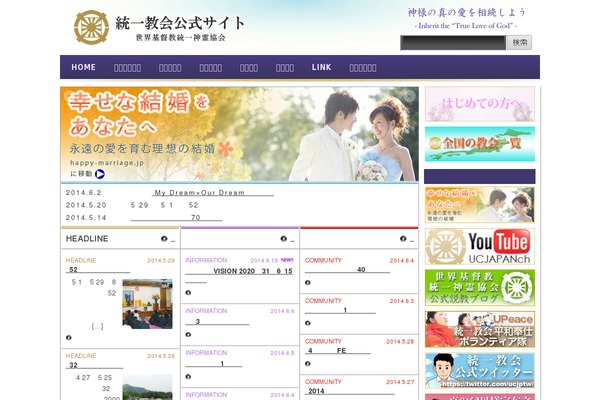Screen dimensions: 600x400
Task: Click the 検索 search button
Action: [519, 42]
